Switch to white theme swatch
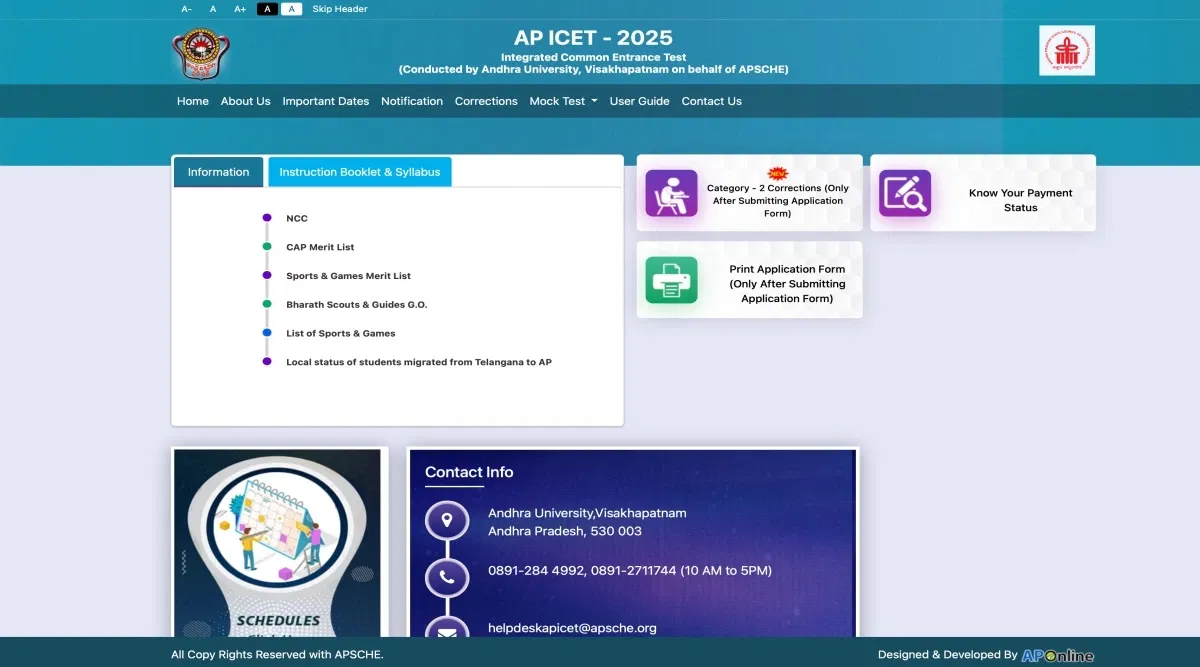This screenshot has height=667, width=1200. pyautogui.click(x=291, y=9)
